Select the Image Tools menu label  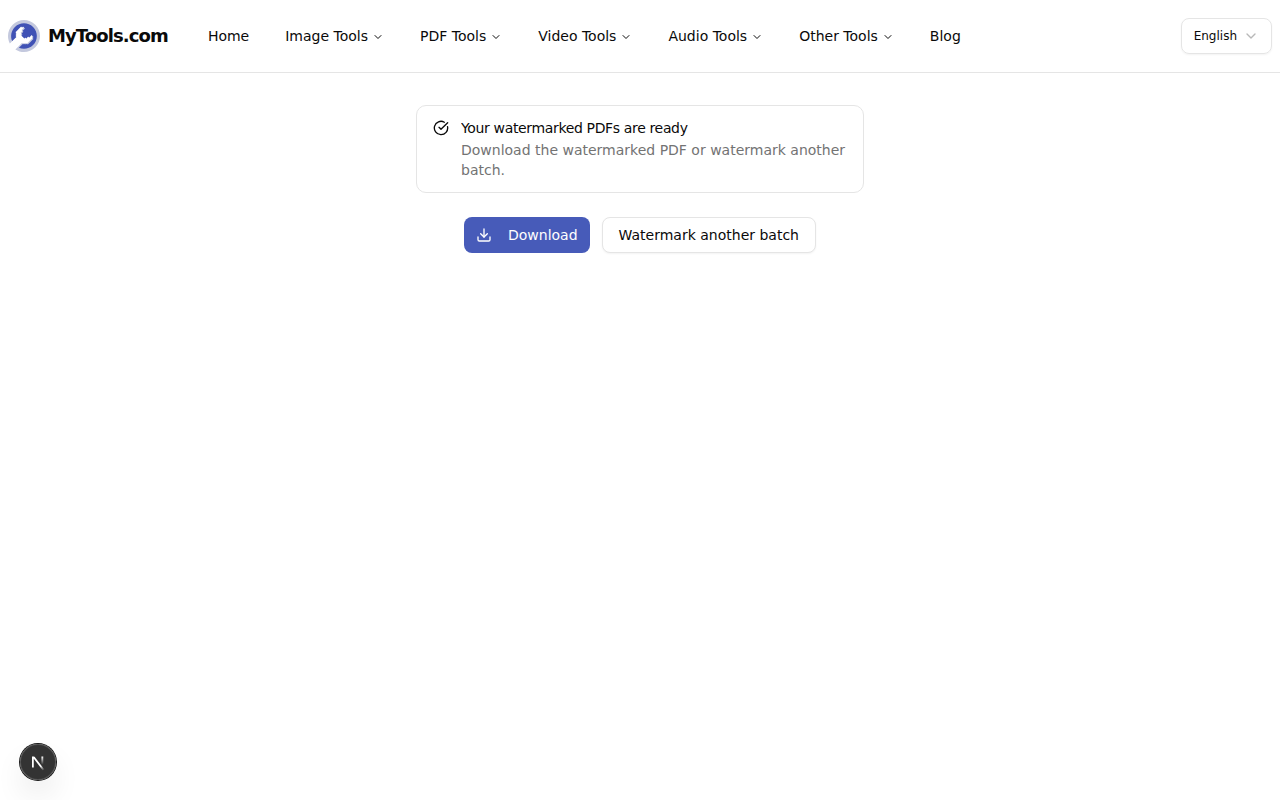(326, 36)
